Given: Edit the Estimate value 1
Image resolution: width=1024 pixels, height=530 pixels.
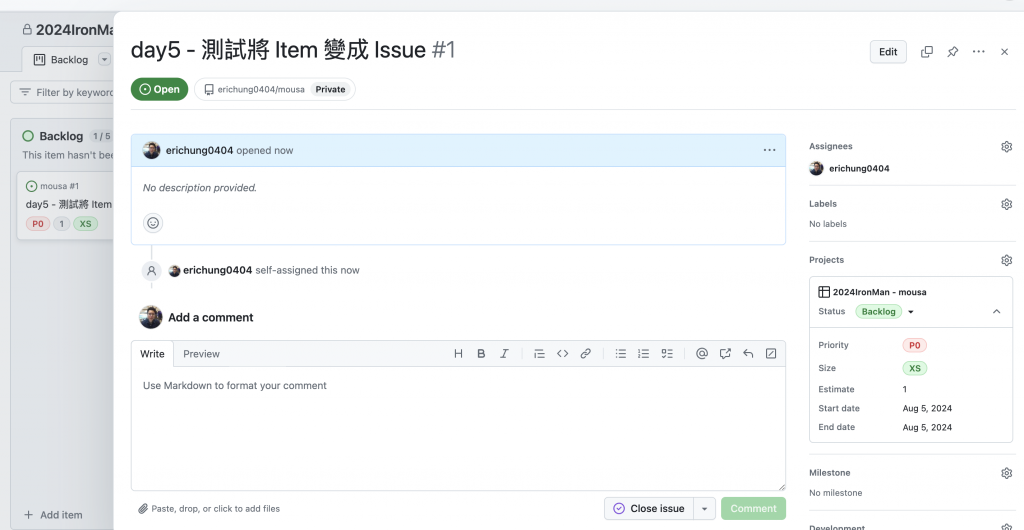Looking at the screenshot, I should pos(904,389).
